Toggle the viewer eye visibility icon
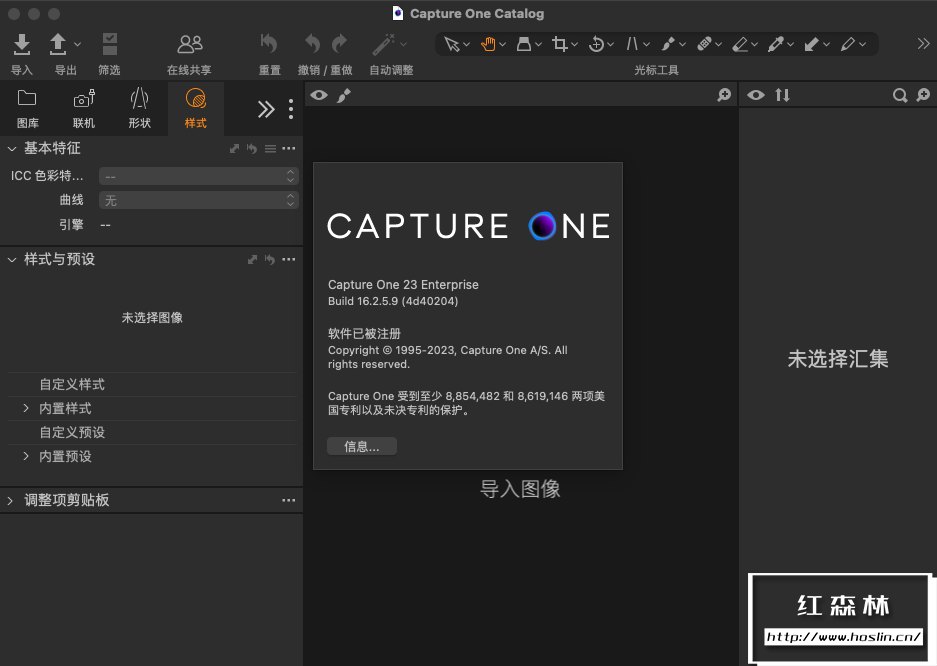This screenshot has height=666, width=937. point(319,95)
